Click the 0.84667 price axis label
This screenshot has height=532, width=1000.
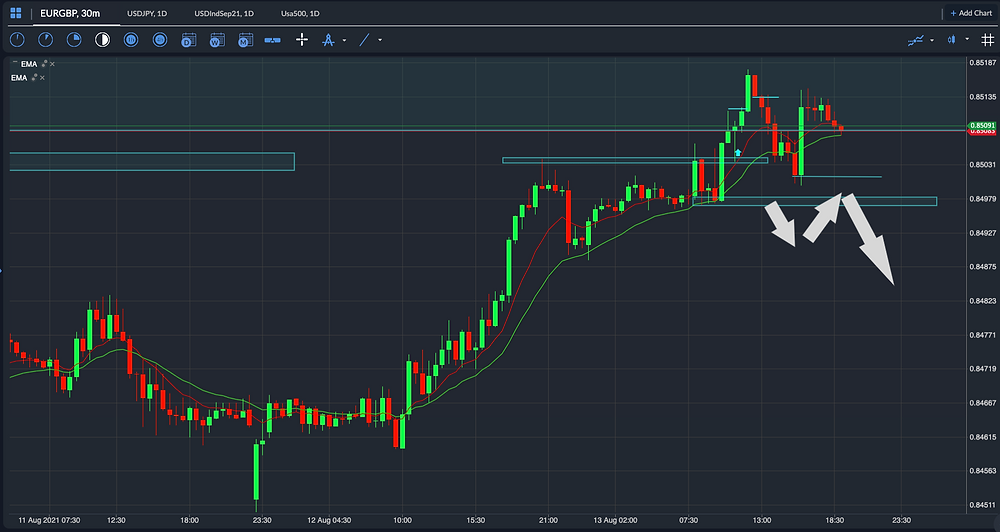[983, 403]
